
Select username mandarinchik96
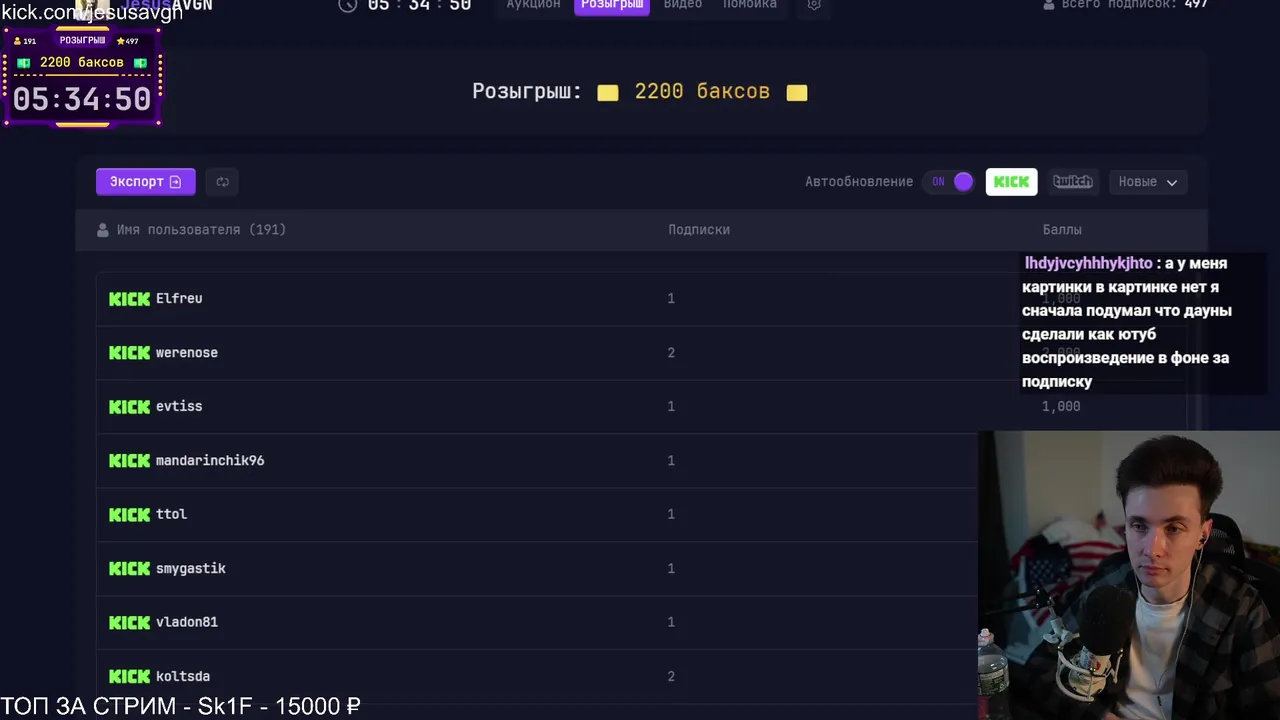pos(210,460)
